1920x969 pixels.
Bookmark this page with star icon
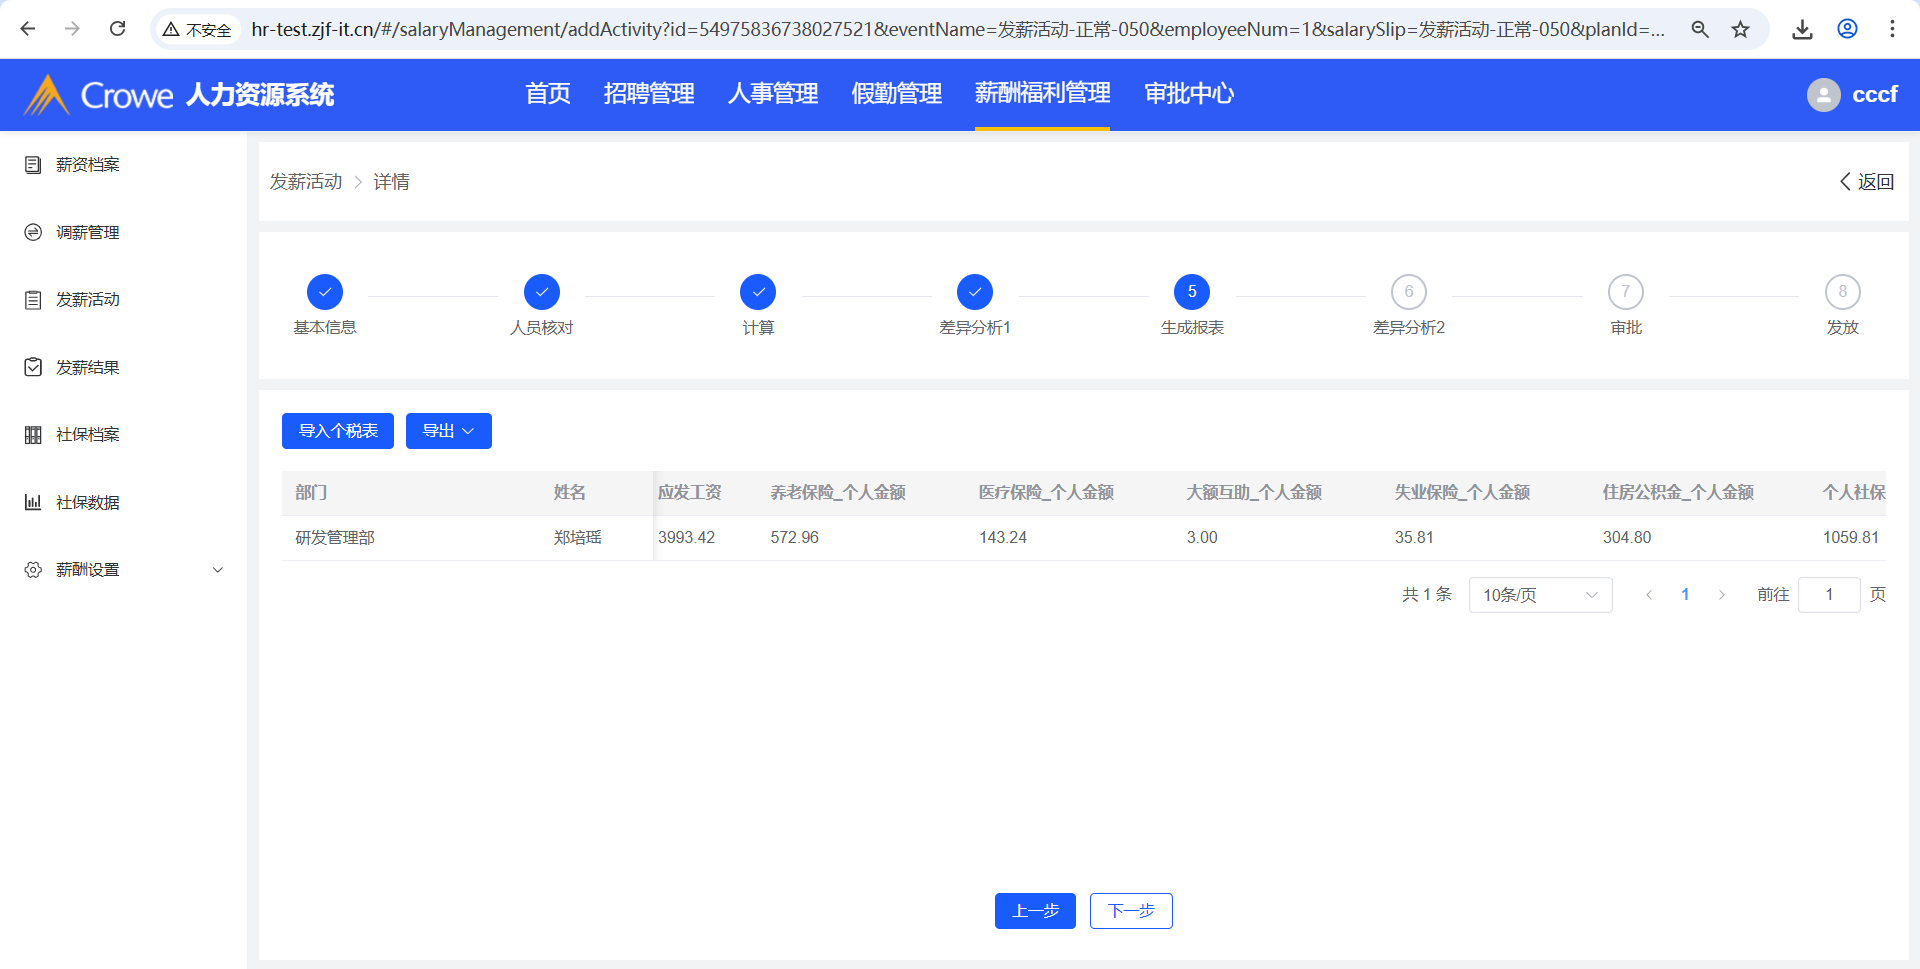point(1741,29)
